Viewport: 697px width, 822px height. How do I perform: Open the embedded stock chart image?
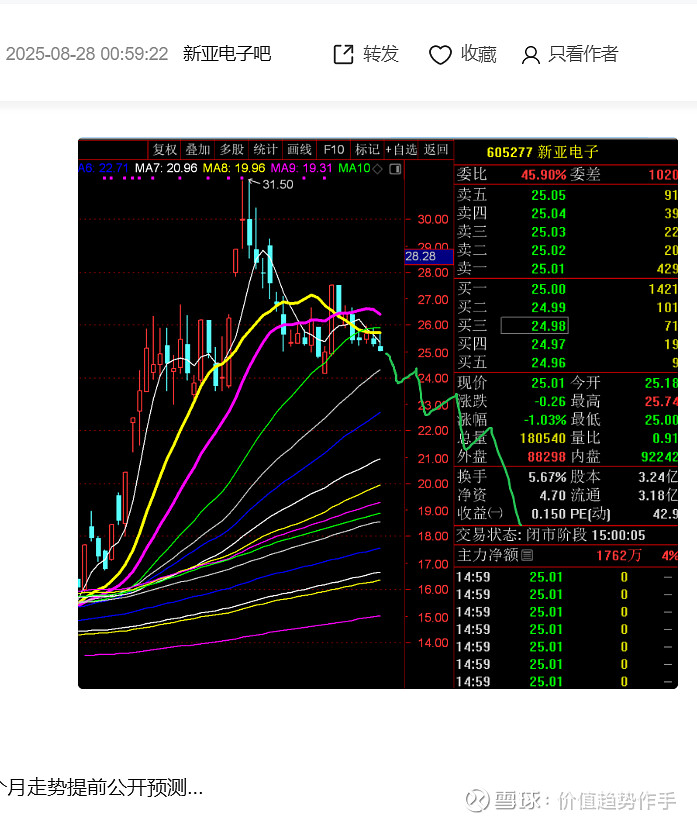pyautogui.click(x=378, y=413)
